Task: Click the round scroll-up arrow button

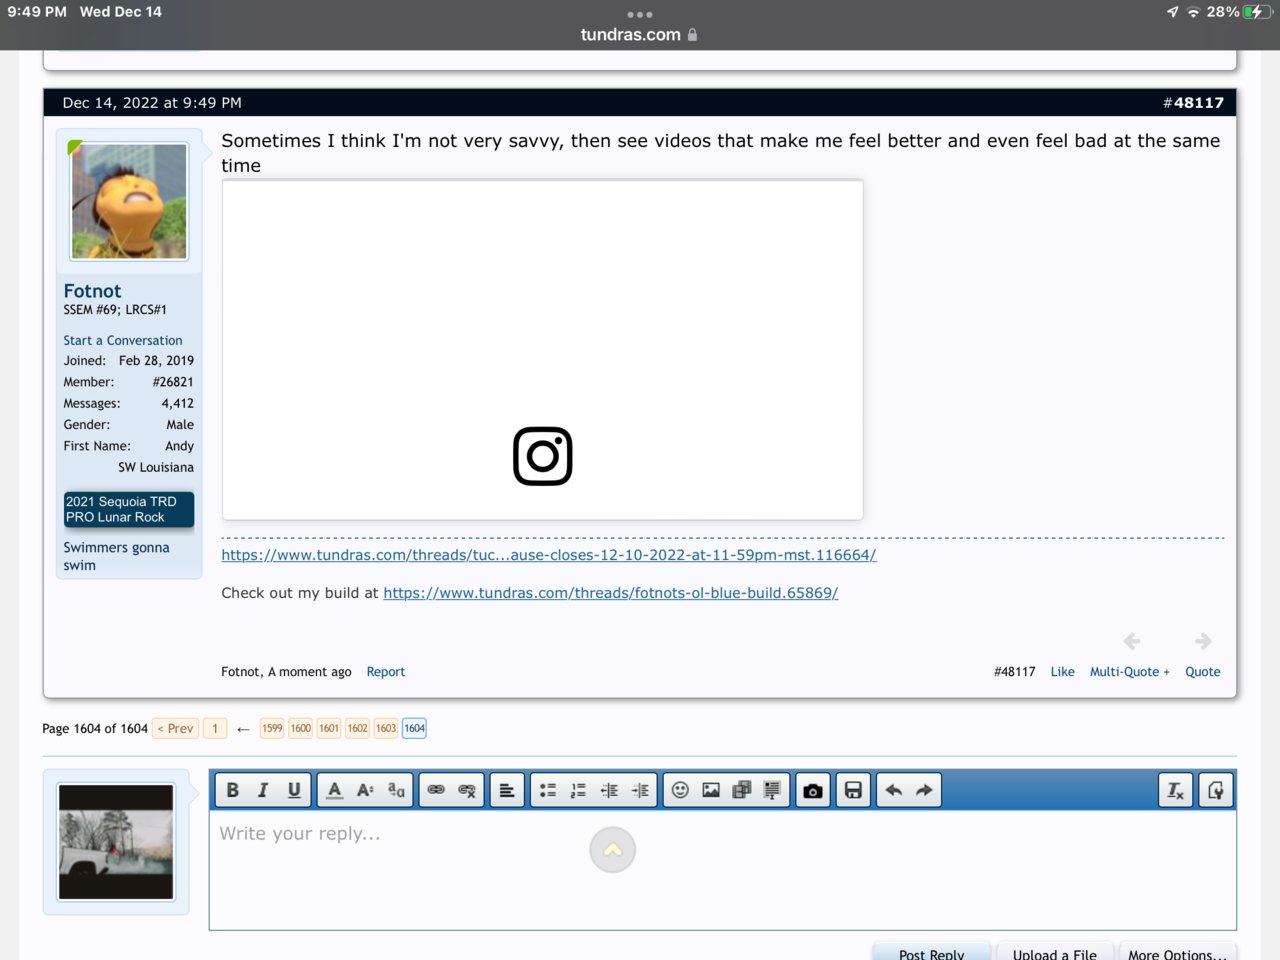Action: (x=613, y=850)
